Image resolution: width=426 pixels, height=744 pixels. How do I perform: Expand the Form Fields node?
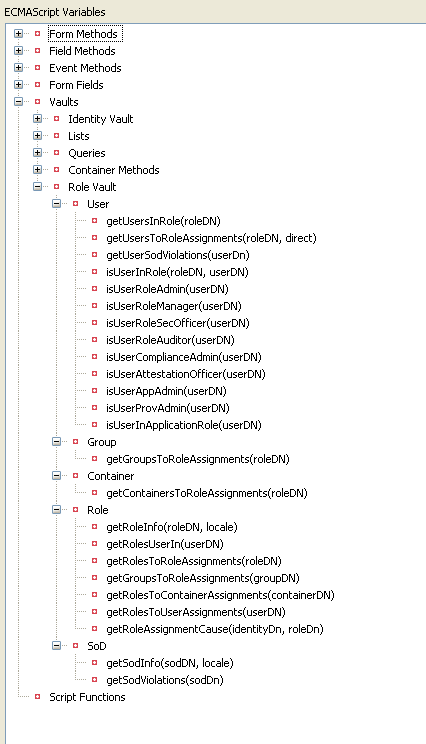[x=19, y=85]
